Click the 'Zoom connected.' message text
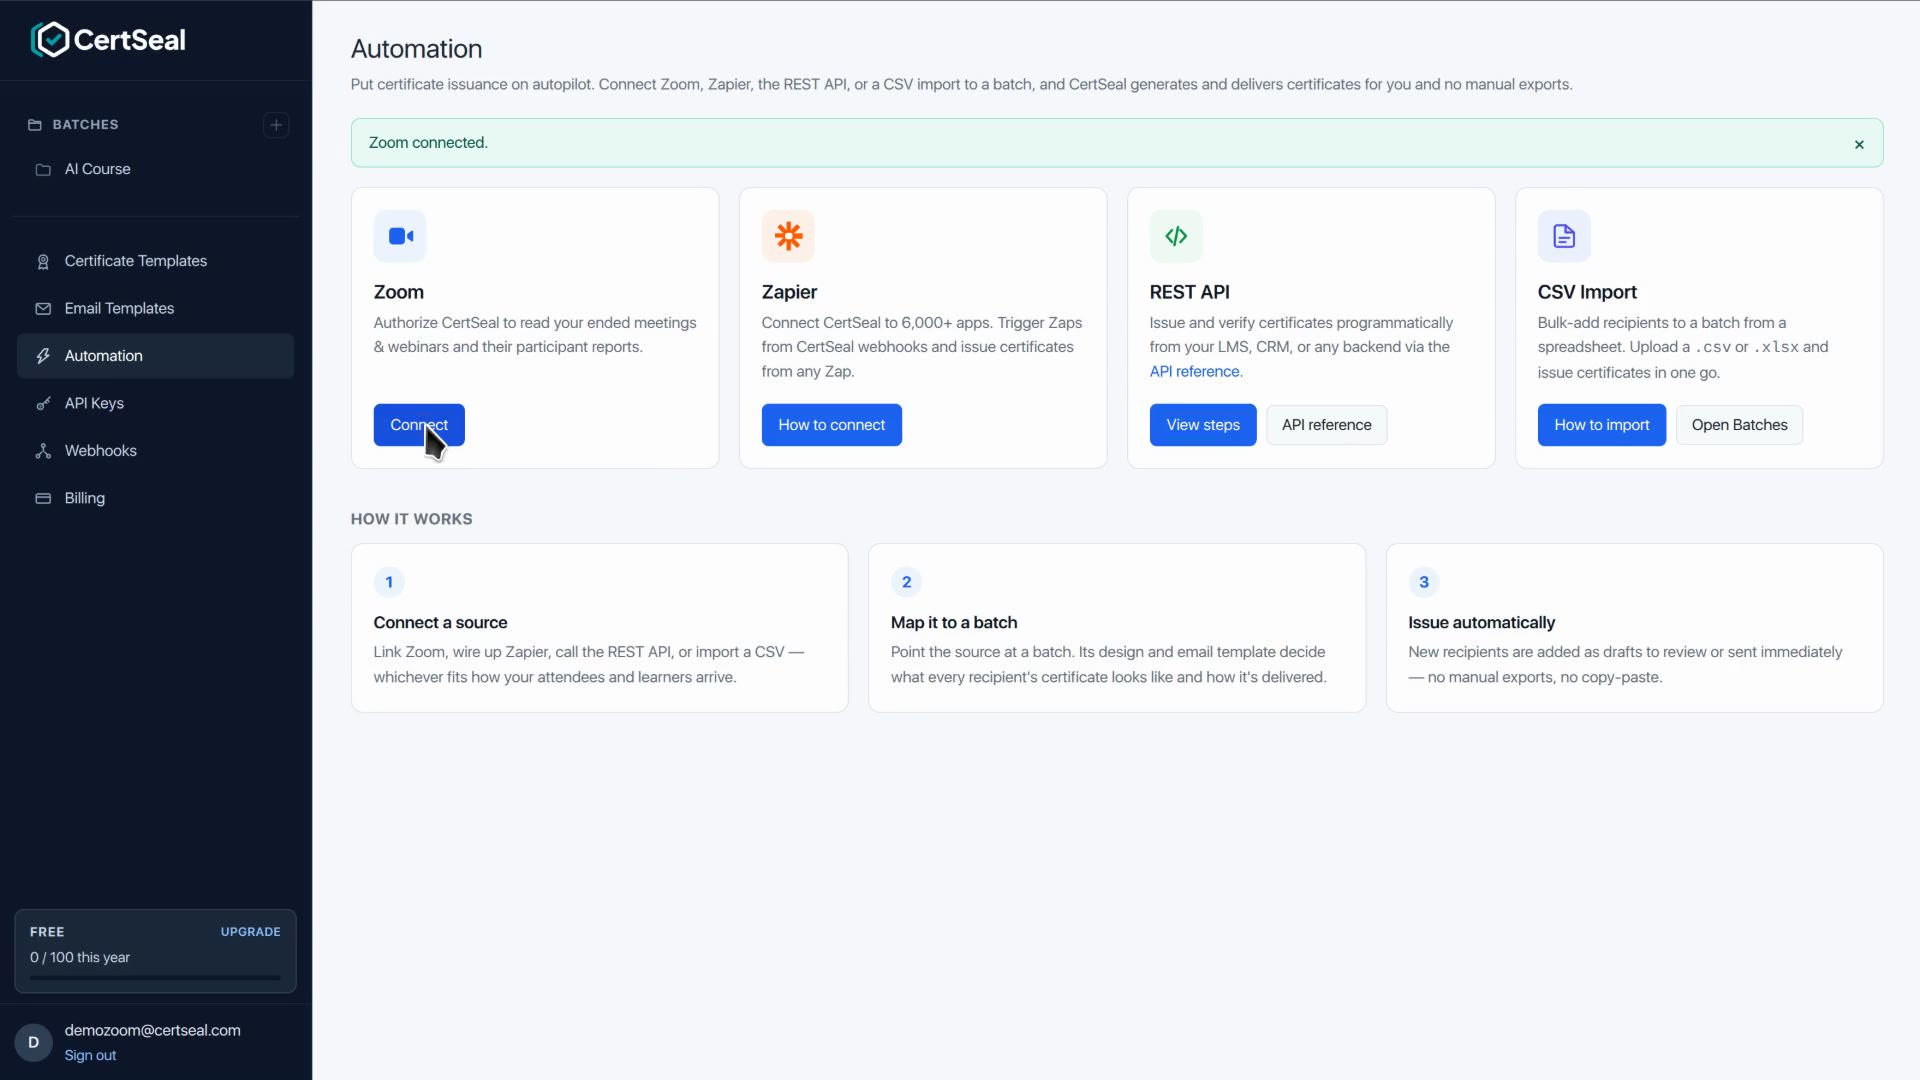 (x=428, y=143)
